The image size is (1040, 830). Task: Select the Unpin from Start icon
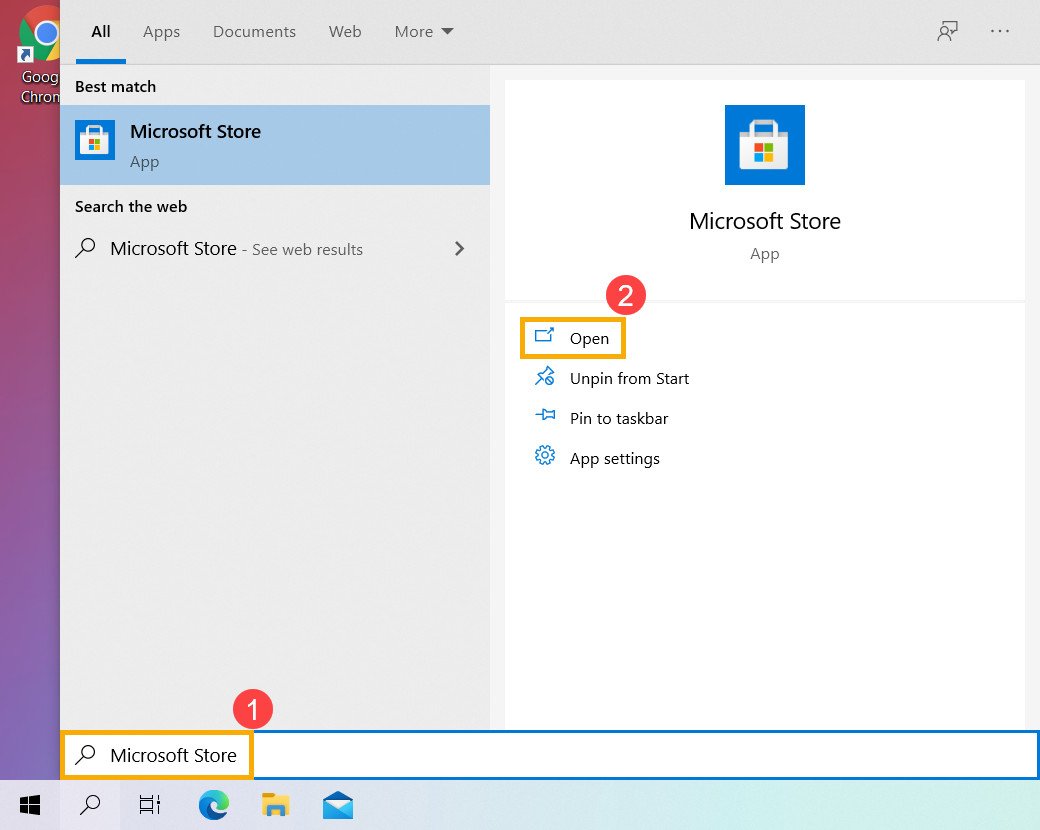point(545,377)
